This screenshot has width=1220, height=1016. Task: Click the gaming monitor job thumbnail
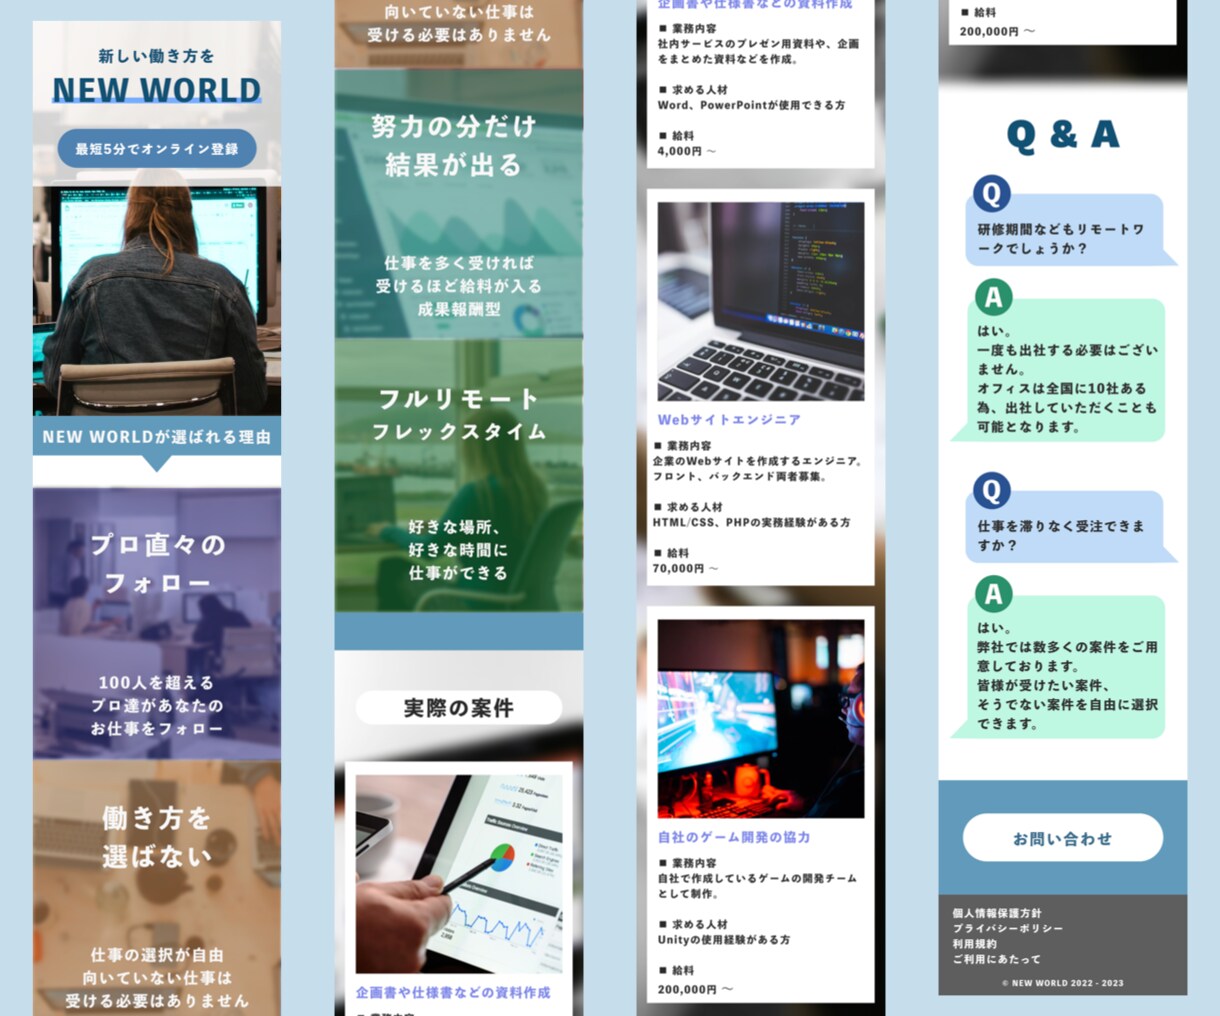pos(761,718)
